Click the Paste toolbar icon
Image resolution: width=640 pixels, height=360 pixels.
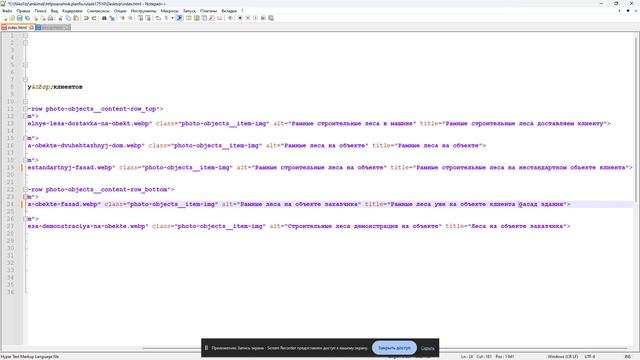coord(76,18)
